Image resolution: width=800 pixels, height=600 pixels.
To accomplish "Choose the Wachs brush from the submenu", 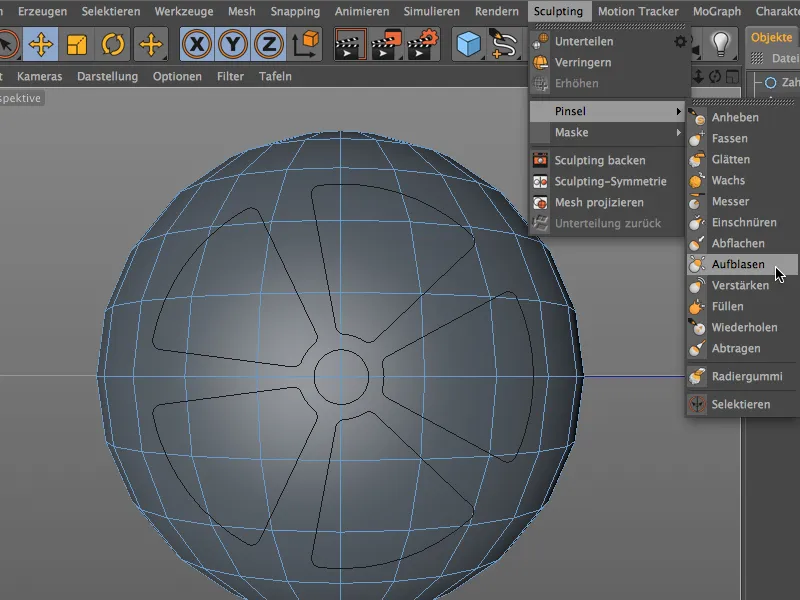I will click(x=728, y=181).
